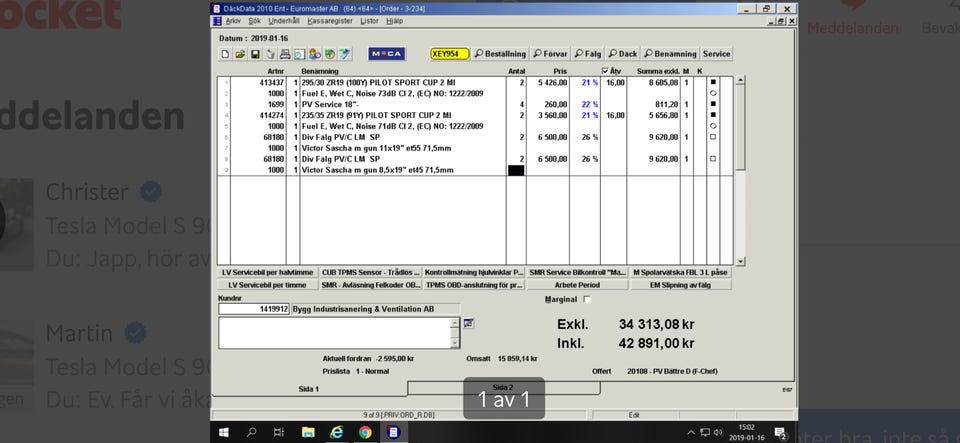
Task: Click the Beställning search button
Action: pos(500,54)
